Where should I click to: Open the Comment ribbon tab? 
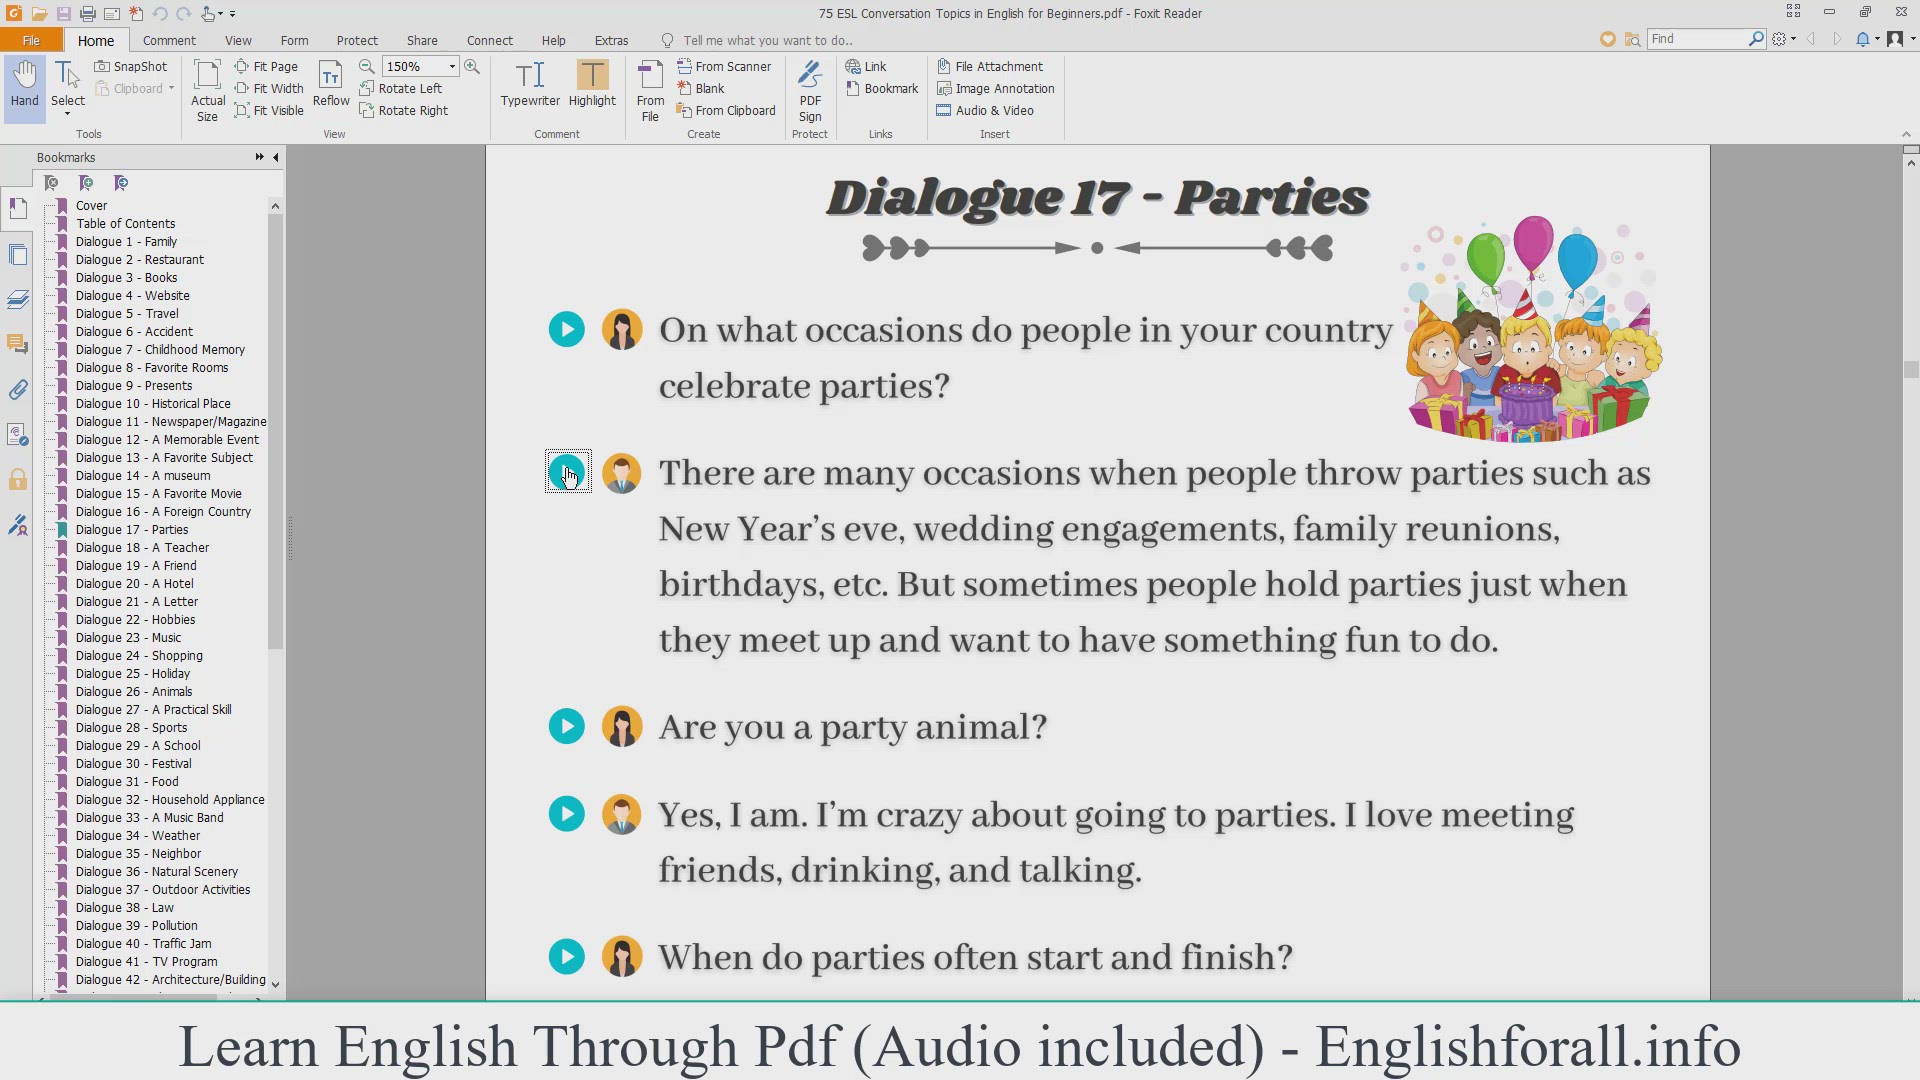pyautogui.click(x=169, y=40)
